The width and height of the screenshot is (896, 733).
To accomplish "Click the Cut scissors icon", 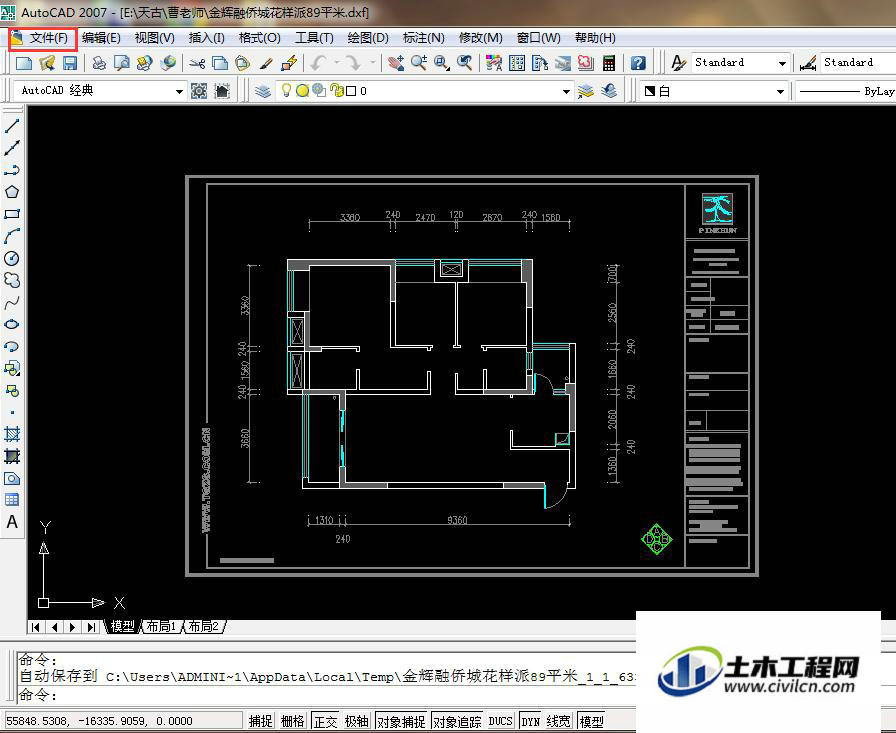I will tap(197, 63).
